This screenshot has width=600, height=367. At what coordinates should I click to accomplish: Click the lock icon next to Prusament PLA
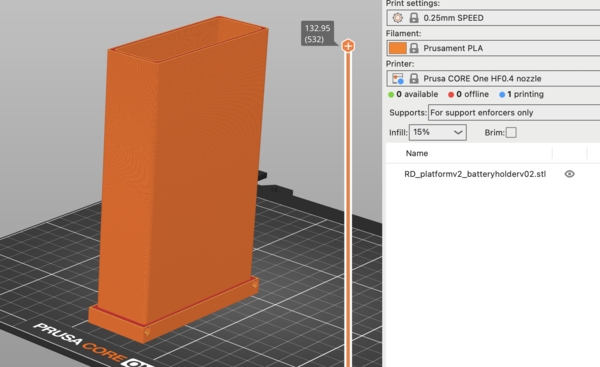coord(414,48)
